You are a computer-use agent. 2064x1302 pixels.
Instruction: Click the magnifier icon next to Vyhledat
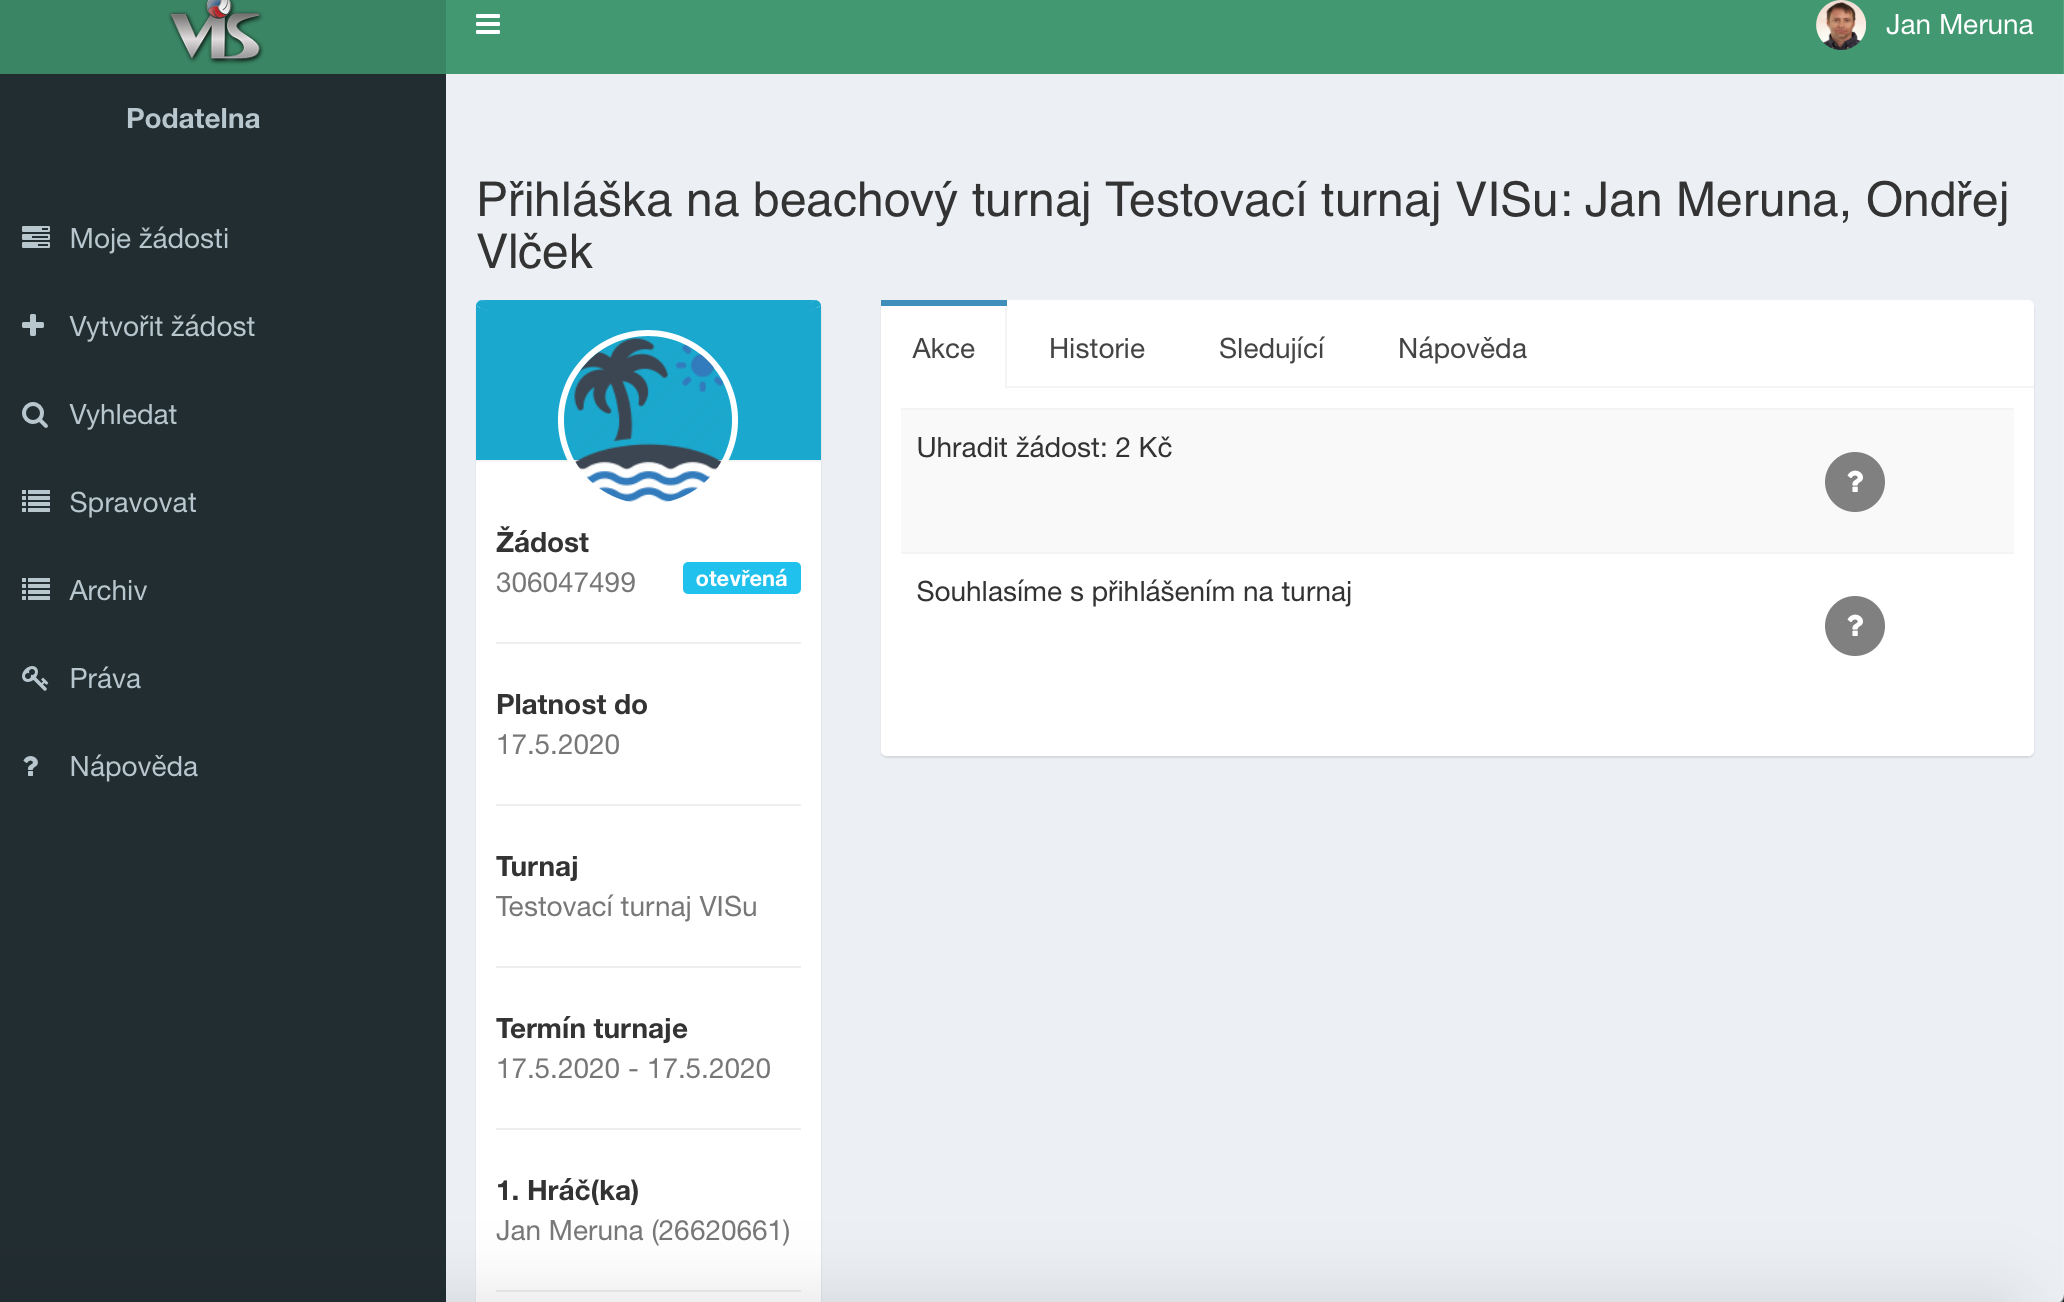[35, 414]
